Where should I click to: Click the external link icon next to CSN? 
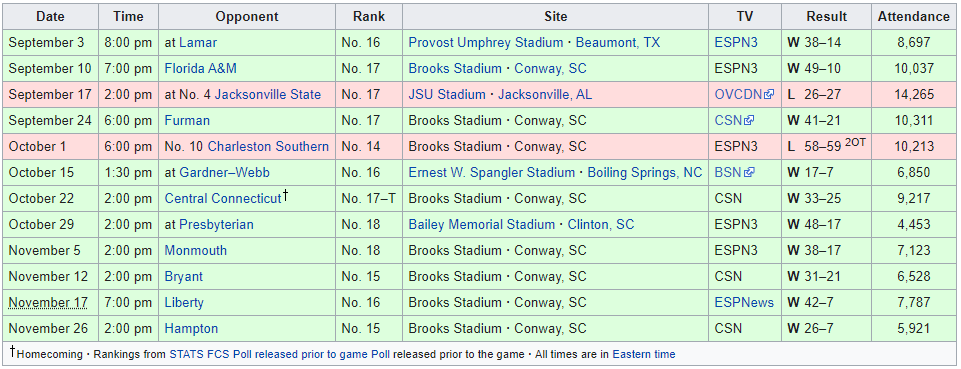point(749,121)
